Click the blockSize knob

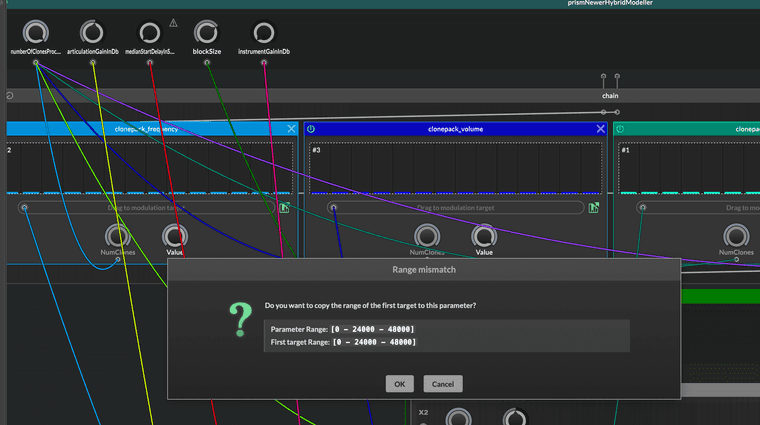[206, 33]
